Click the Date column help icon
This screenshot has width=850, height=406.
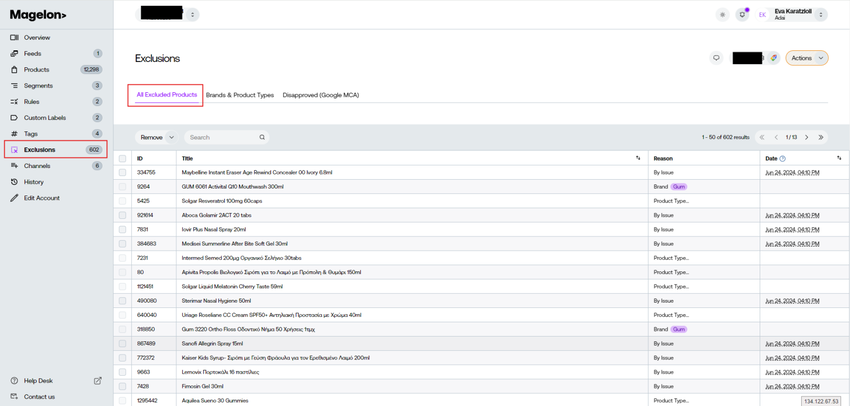point(782,158)
